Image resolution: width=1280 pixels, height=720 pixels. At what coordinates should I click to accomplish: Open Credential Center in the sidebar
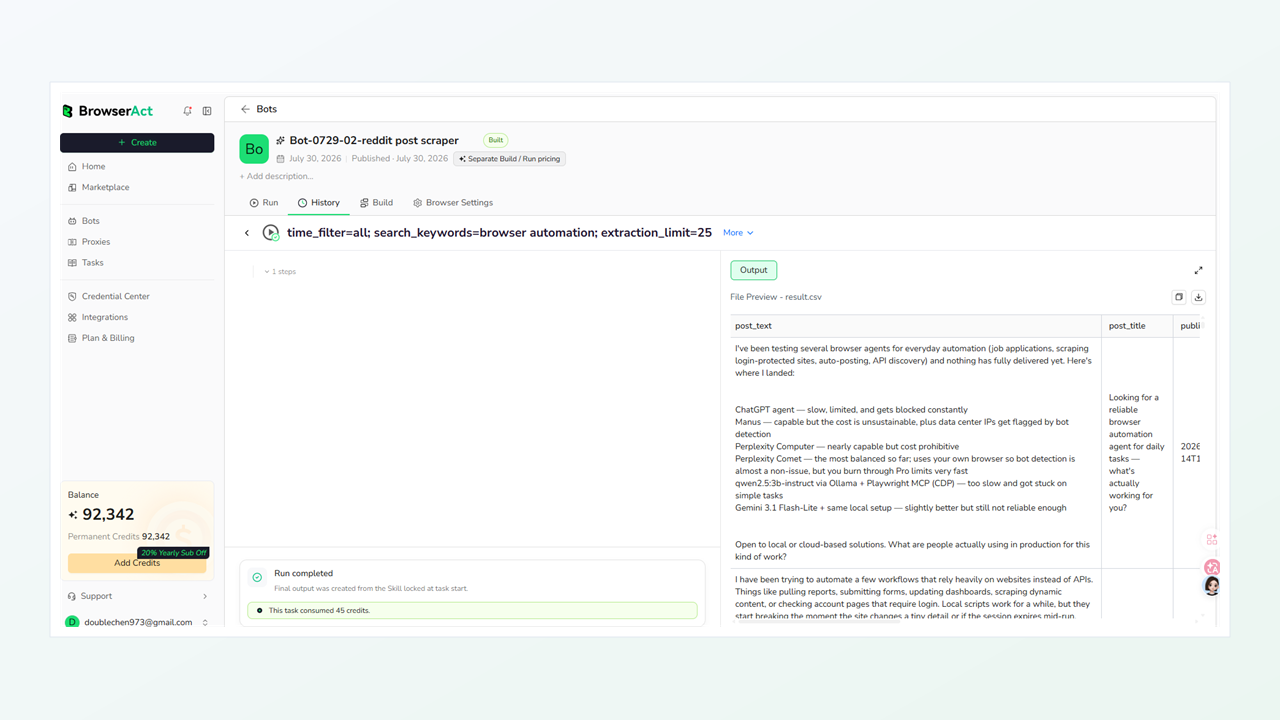[x=137, y=296]
